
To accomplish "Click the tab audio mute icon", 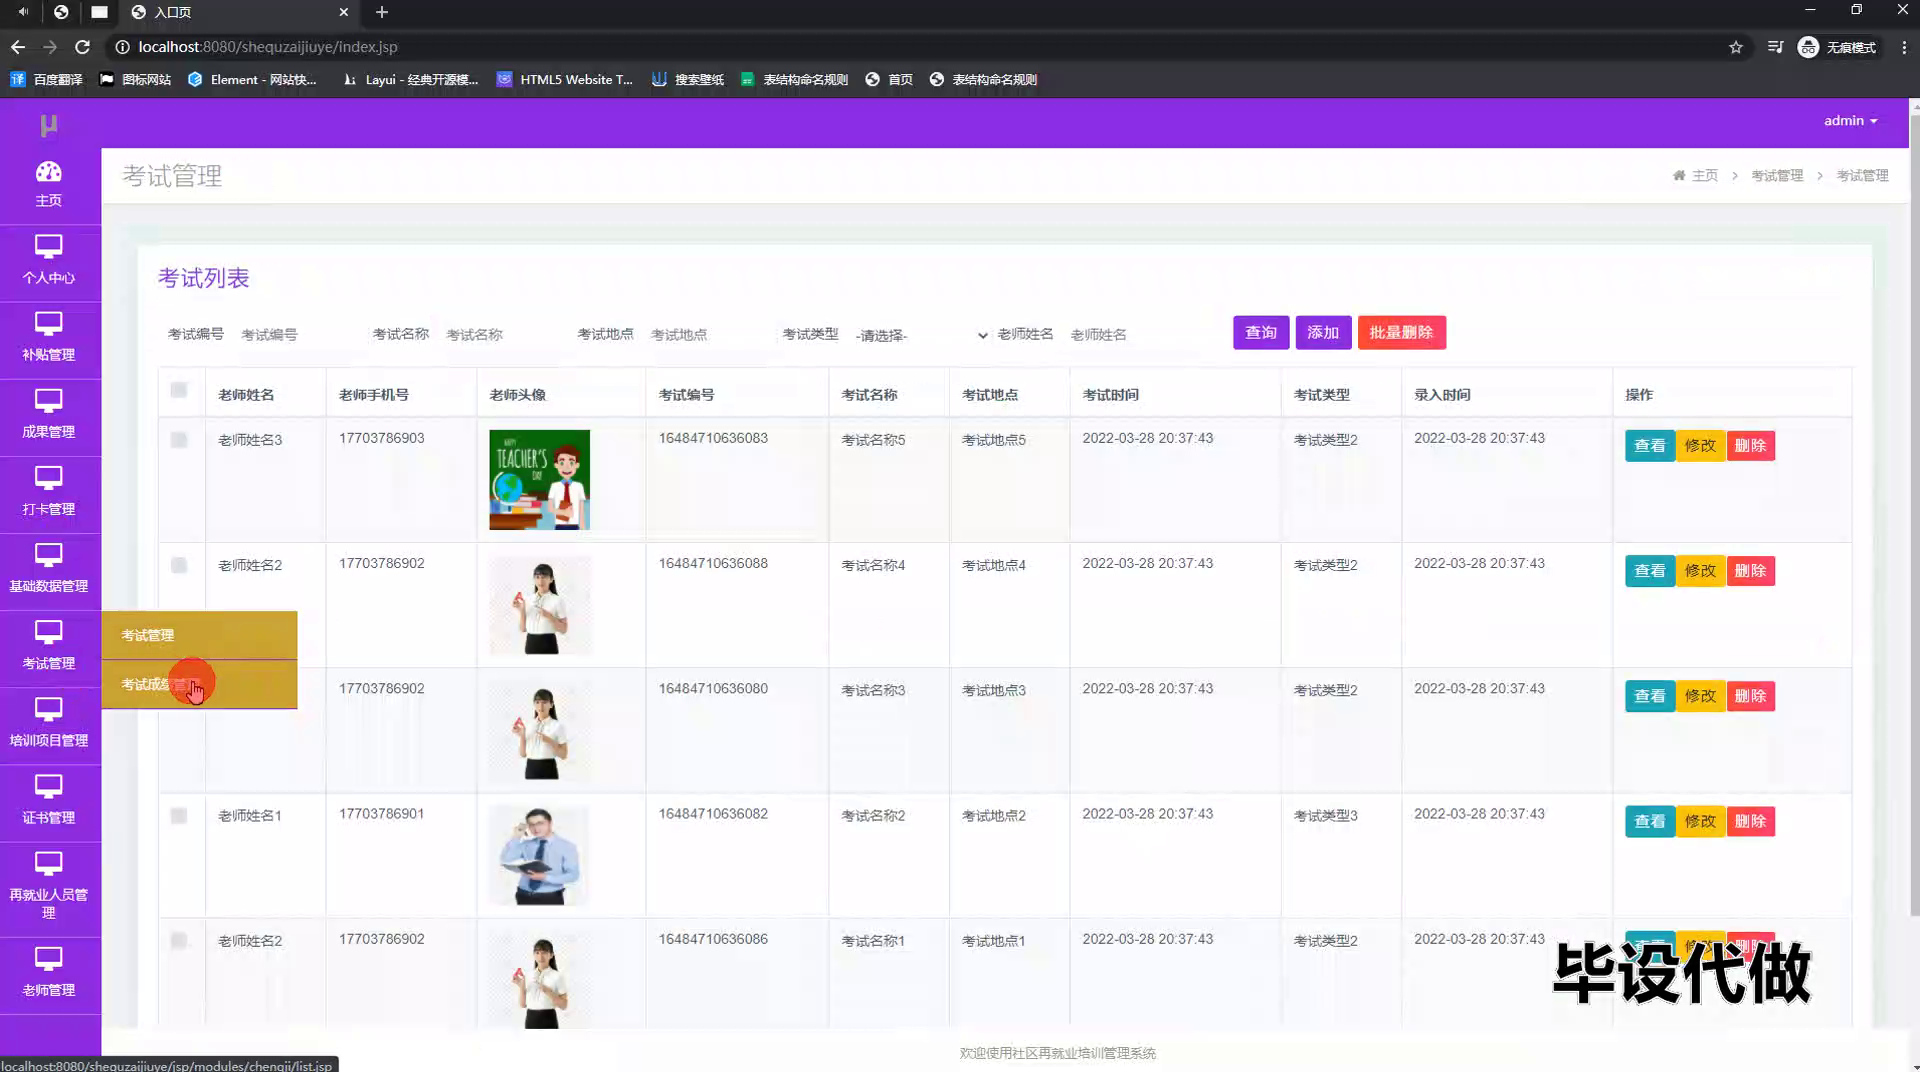I will click(x=23, y=12).
